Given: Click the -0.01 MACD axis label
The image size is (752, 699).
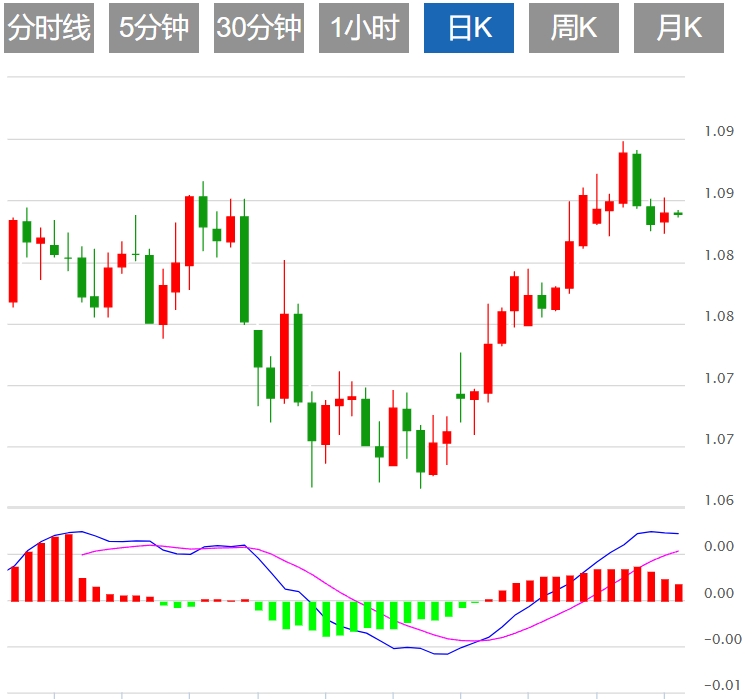Looking at the screenshot, I should point(722,685).
